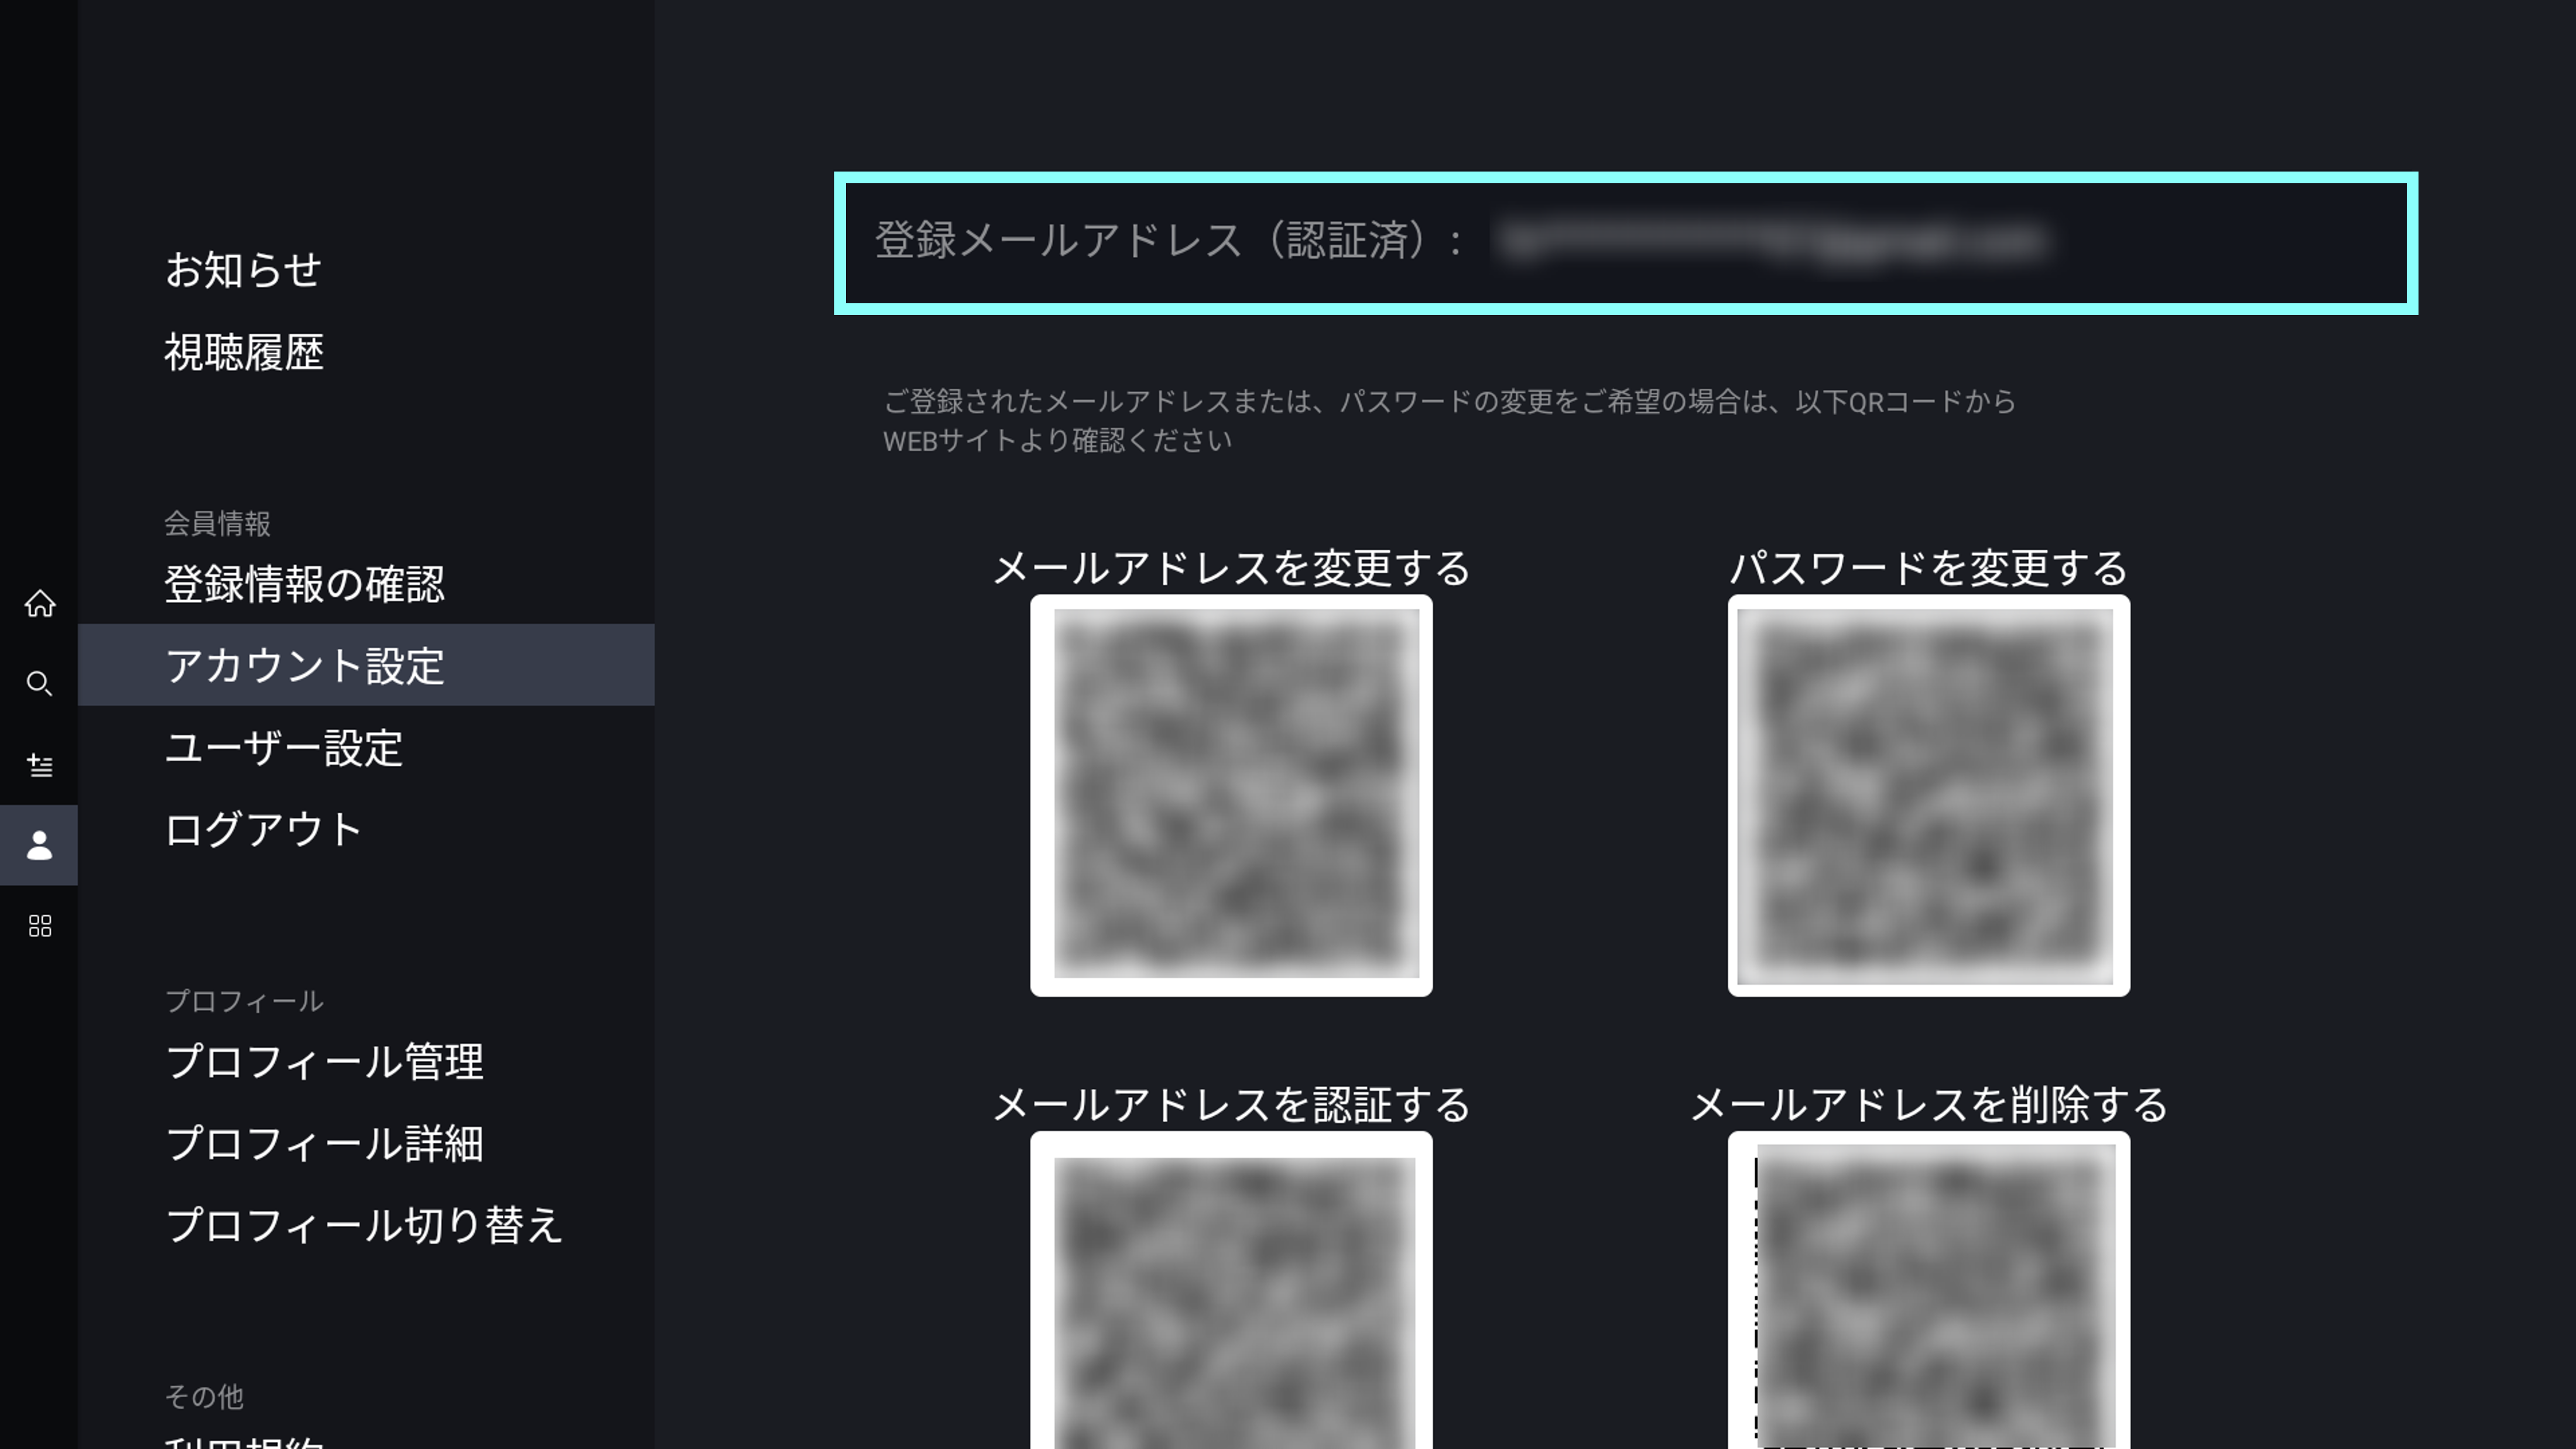The width and height of the screenshot is (2576, 1449).
Task: Open the grid apps icon
Action: point(39,926)
